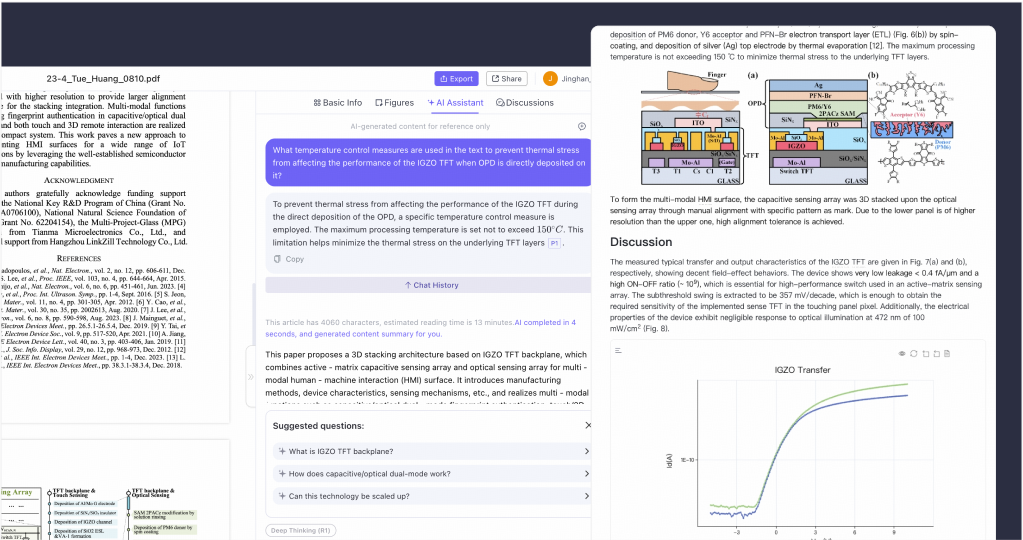Screen dimensions: 1023x540
Task: Click the purple user question bubble
Action: coord(428,162)
